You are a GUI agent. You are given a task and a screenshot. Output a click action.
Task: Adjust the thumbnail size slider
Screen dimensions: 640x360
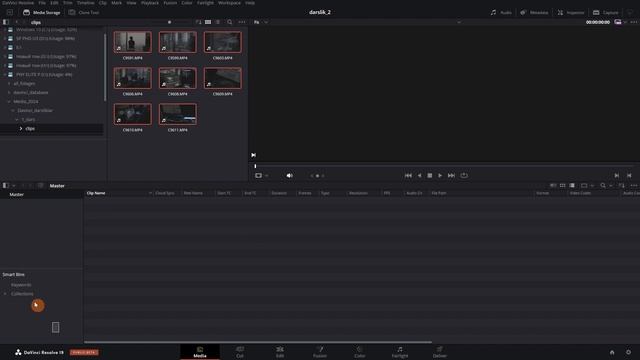click(x=169, y=22)
